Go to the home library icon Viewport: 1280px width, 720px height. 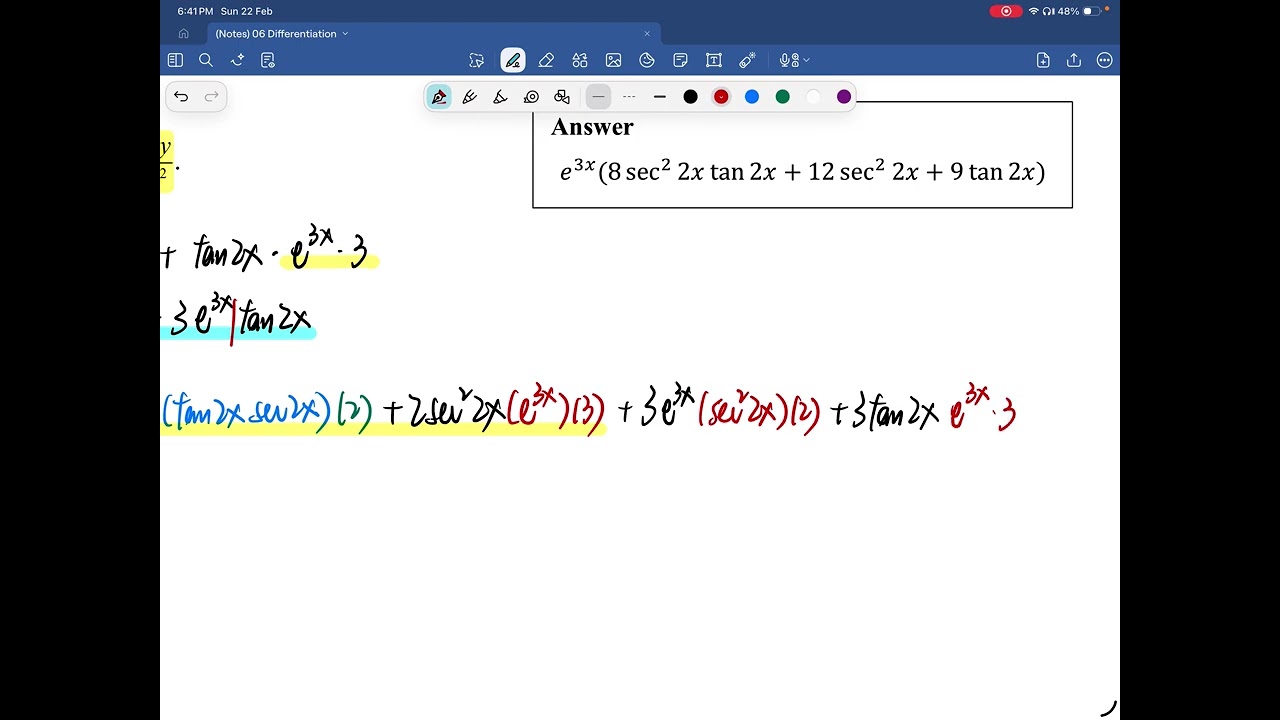point(183,33)
